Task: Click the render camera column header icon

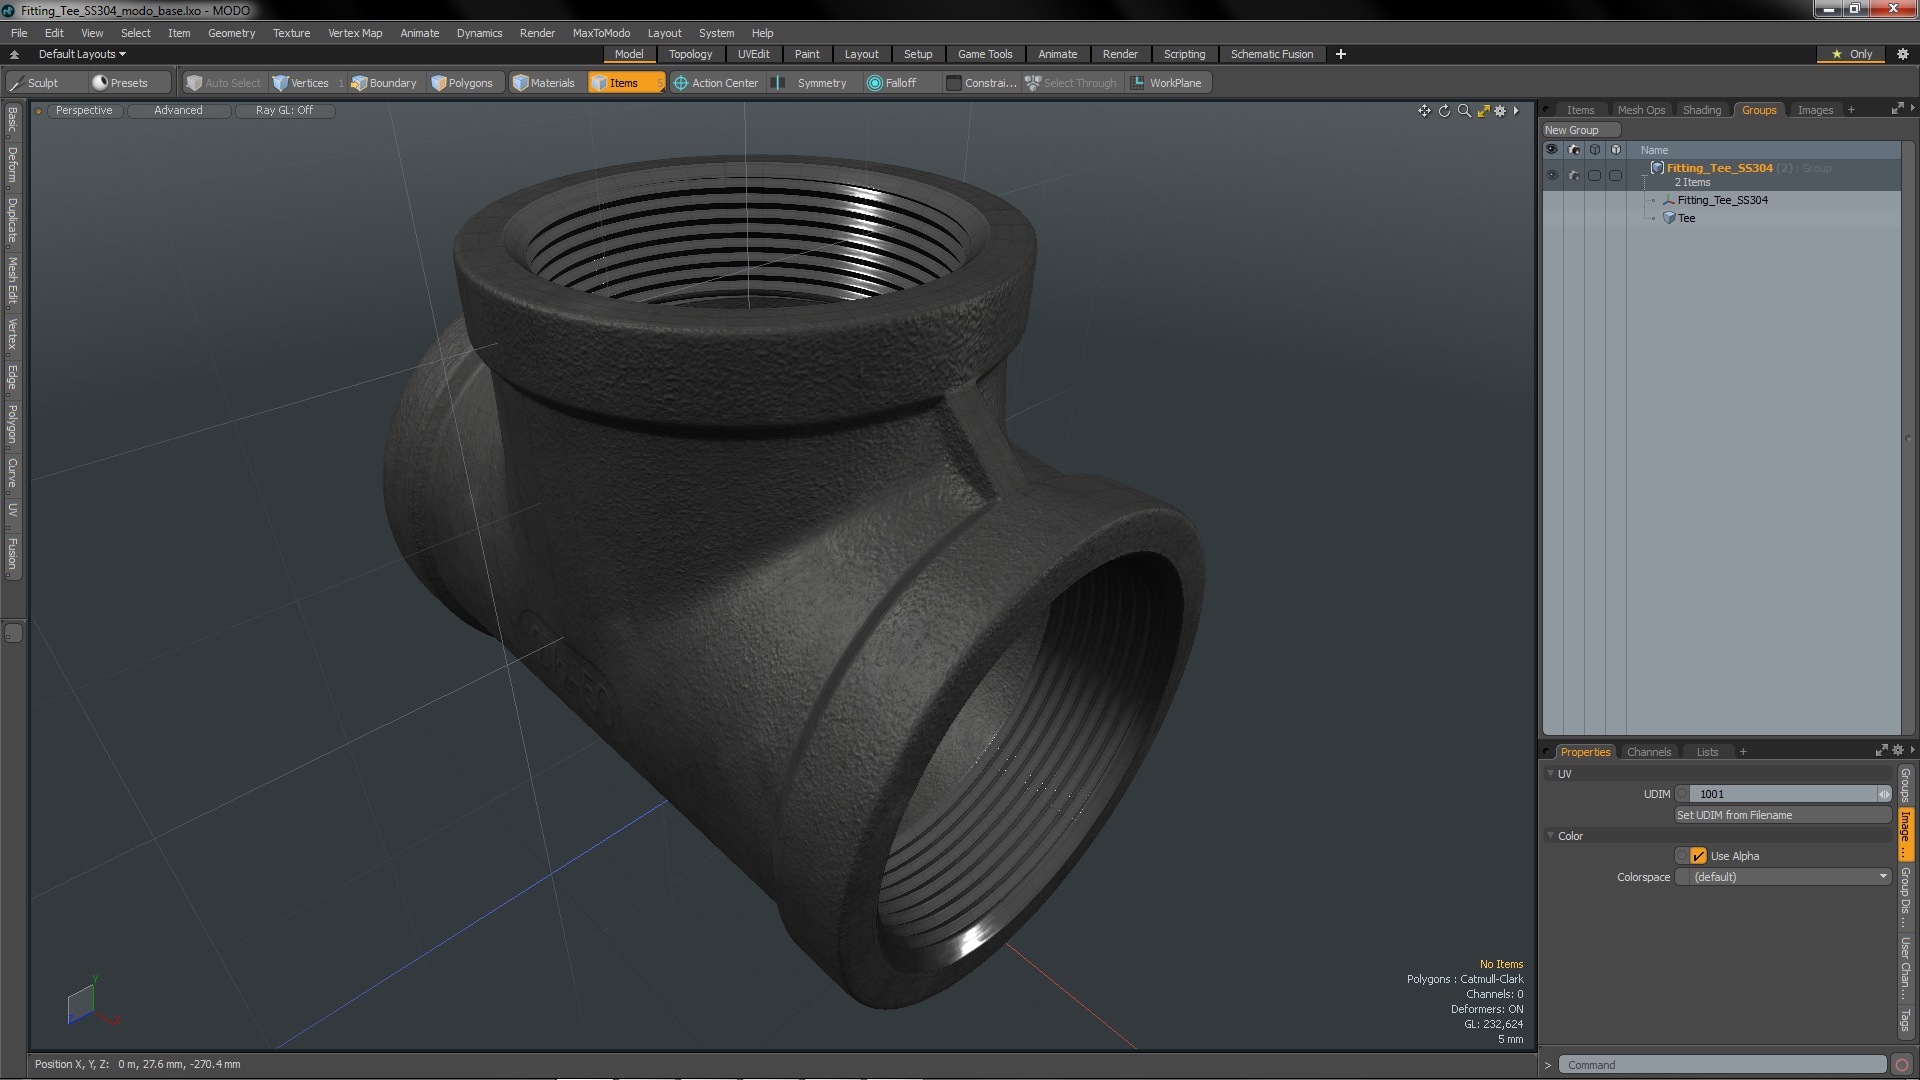Action: click(x=1574, y=150)
